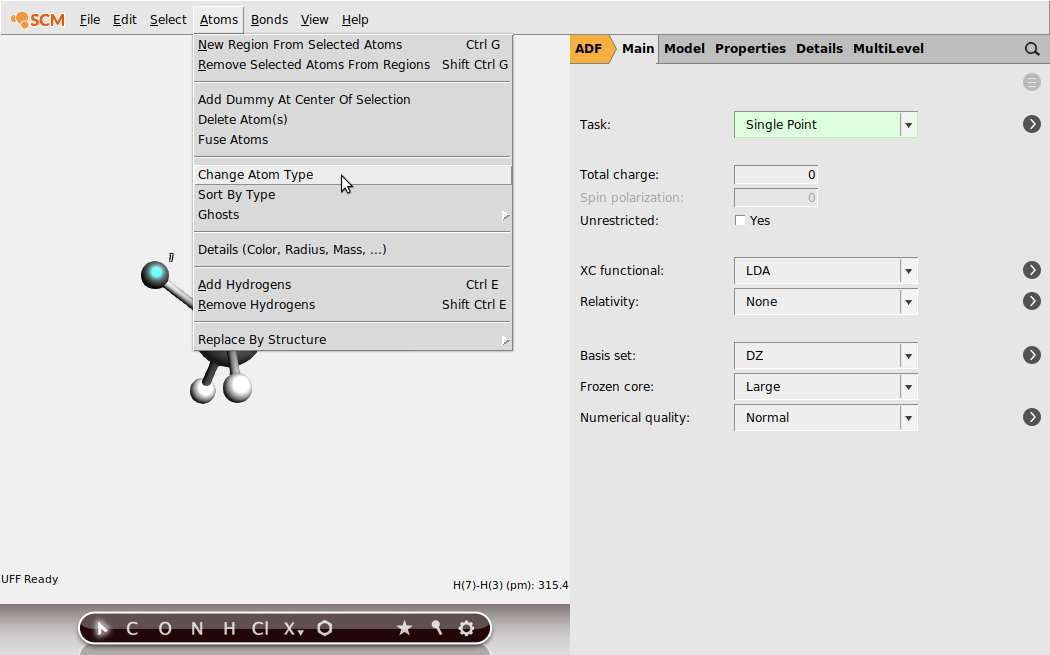Click the UFF Ready status text
The image size is (1050, 655).
point(29,579)
